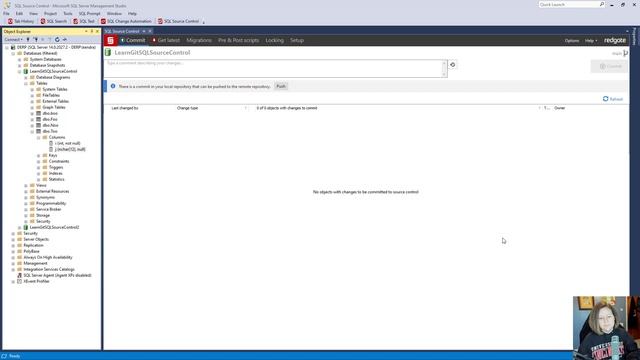
Task: Click the green LearnGitSQLSourceControl database icon in header
Action: pos(108,52)
